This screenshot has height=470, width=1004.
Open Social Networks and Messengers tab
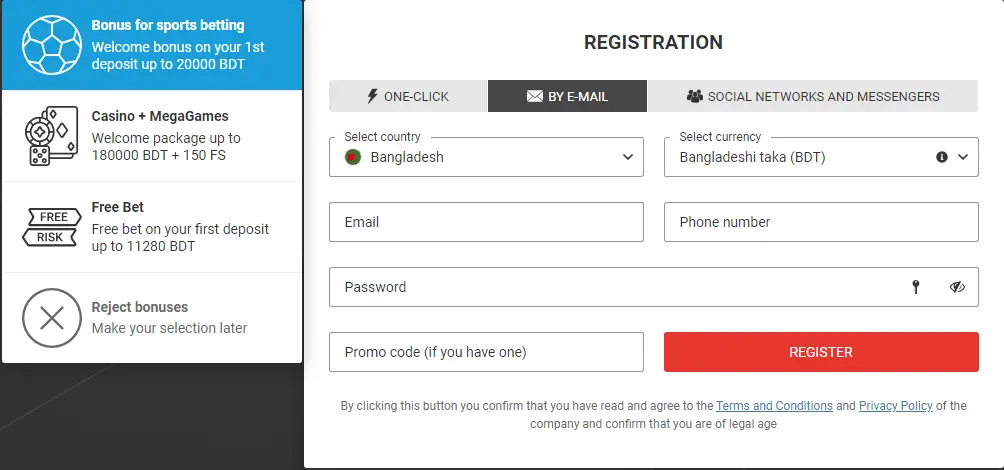point(812,97)
